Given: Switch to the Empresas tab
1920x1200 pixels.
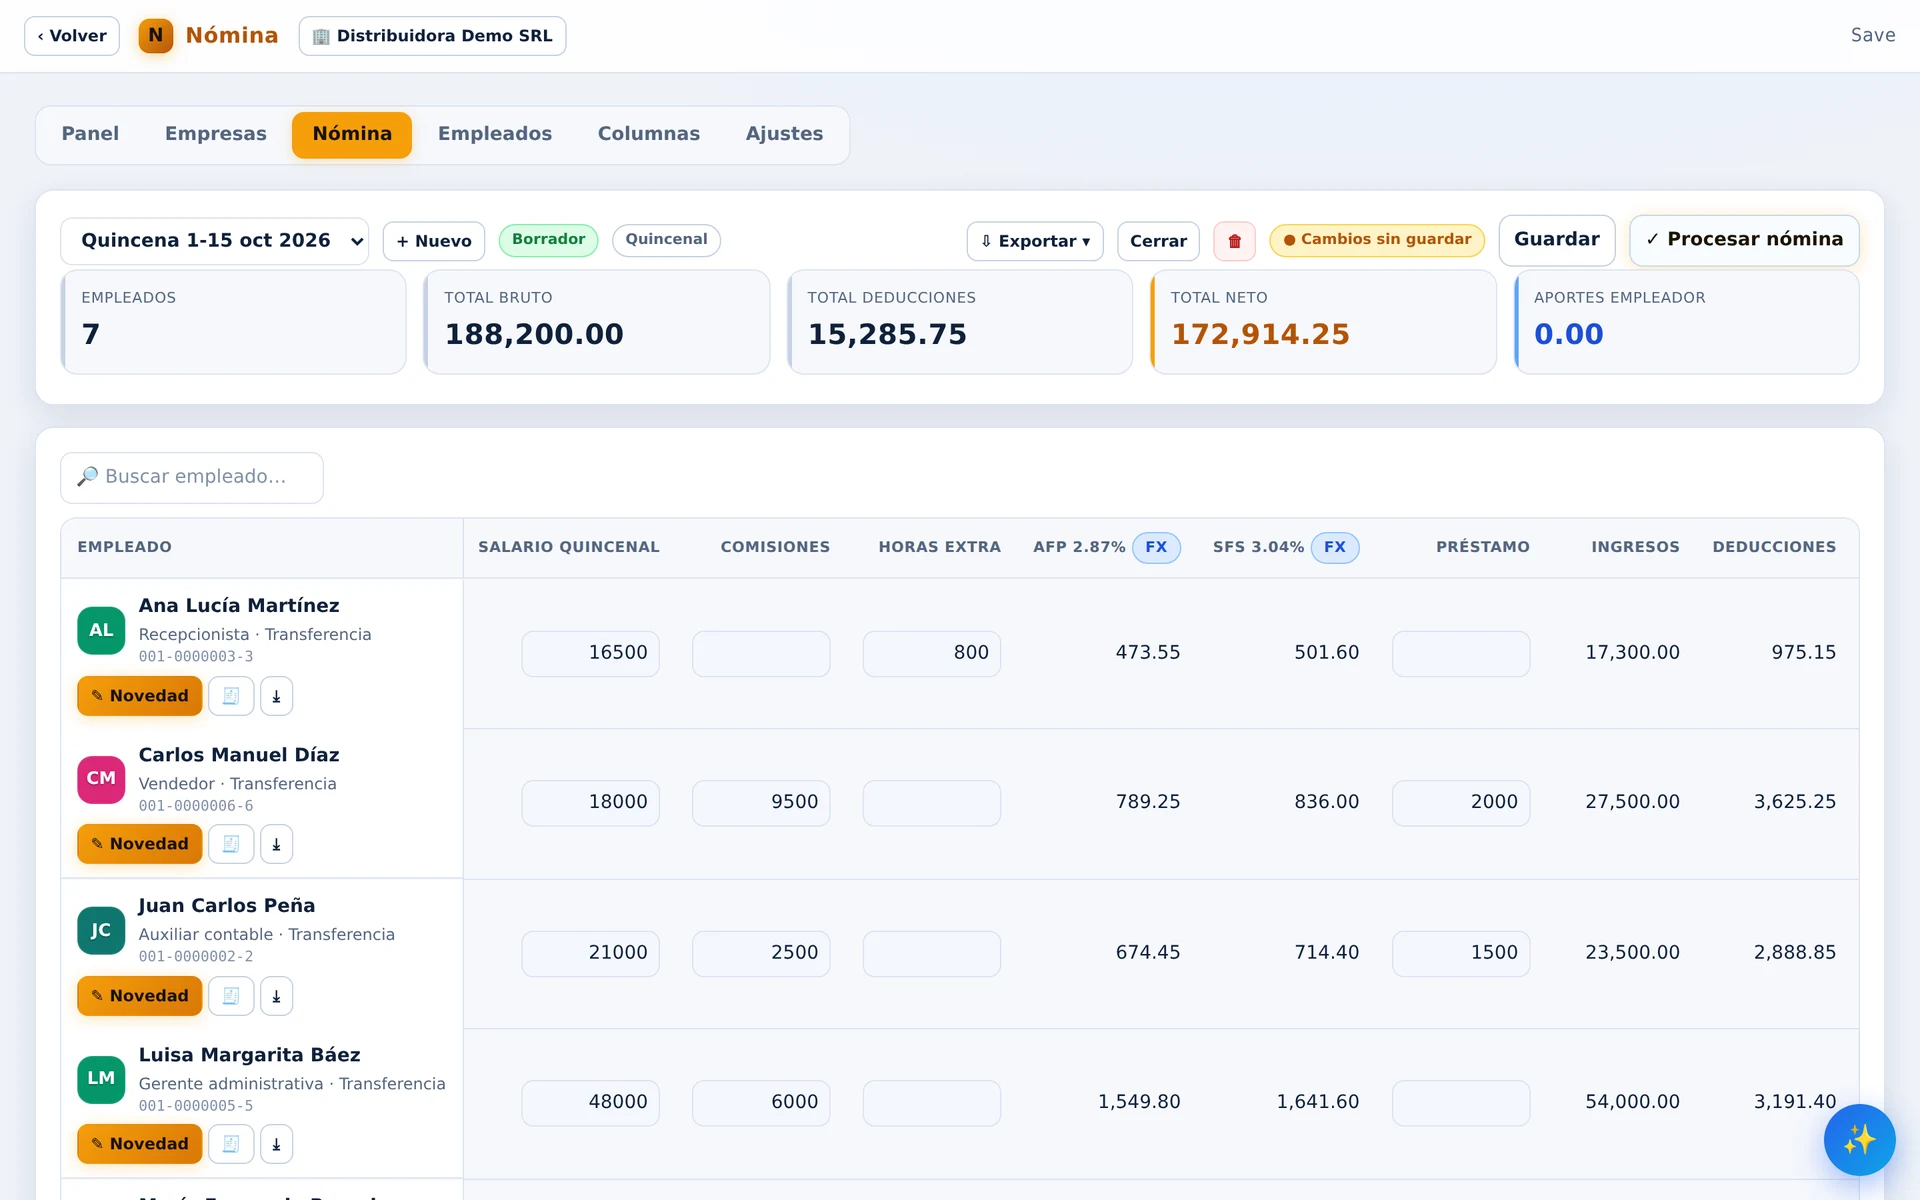Looking at the screenshot, I should [x=216, y=134].
